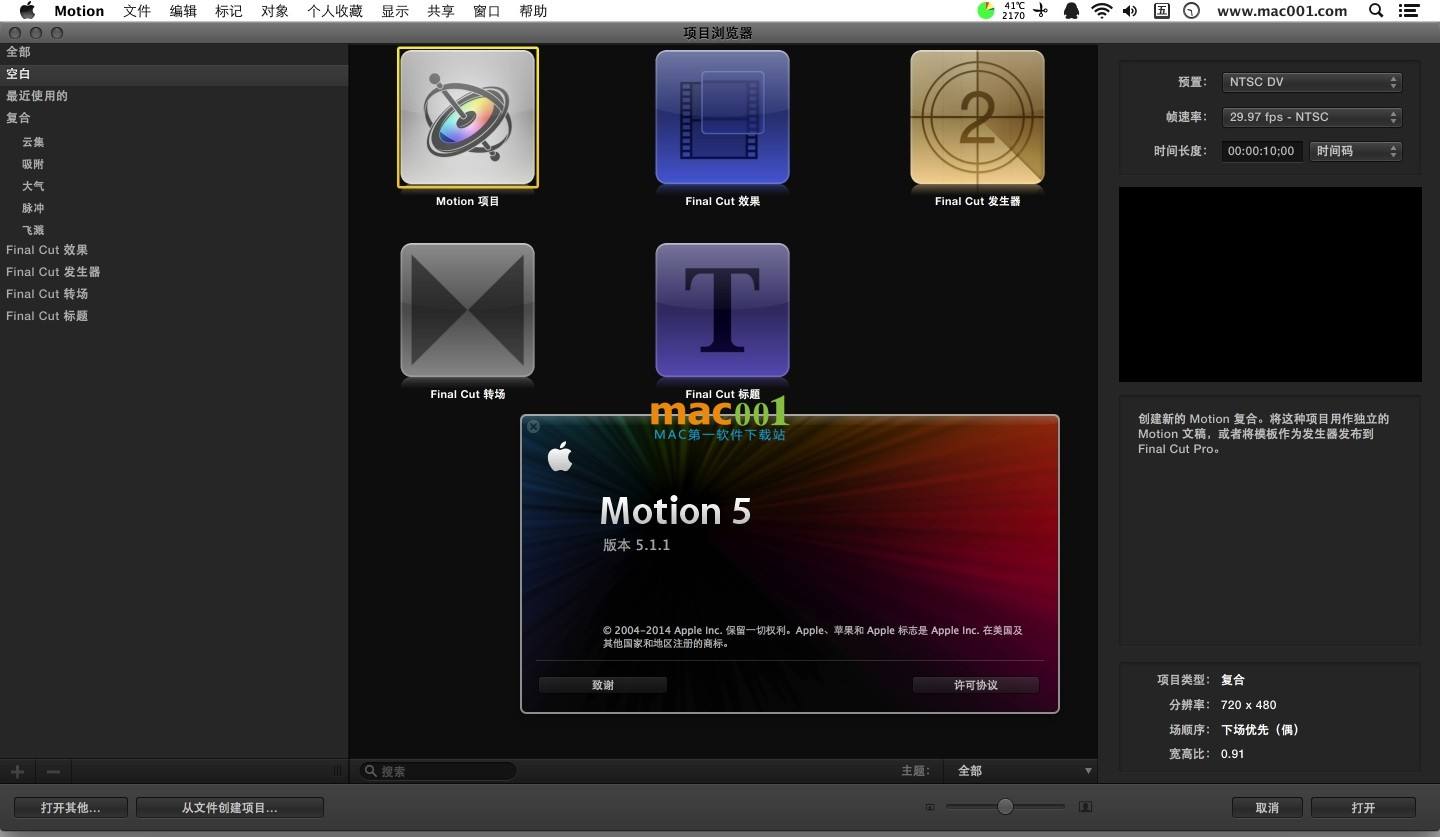Viewport: 1440px width, 837px height.
Task: Click the 致谢 button in About dialog
Action: (x=603, y=685)
